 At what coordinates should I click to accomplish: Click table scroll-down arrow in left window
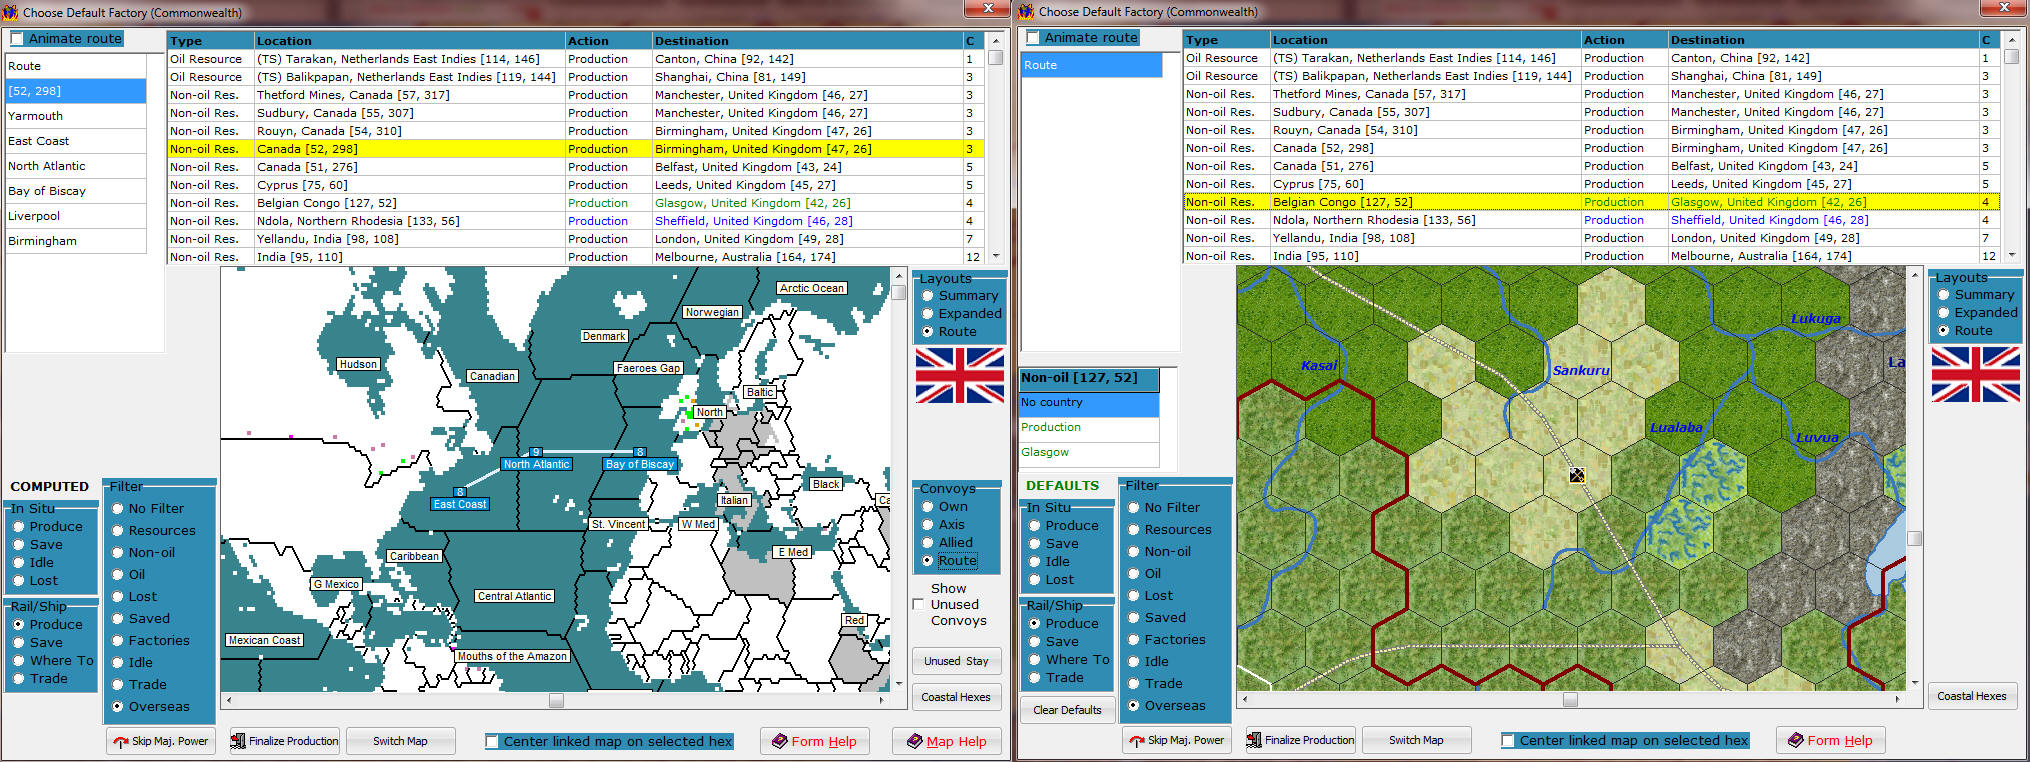click(996, 256)
